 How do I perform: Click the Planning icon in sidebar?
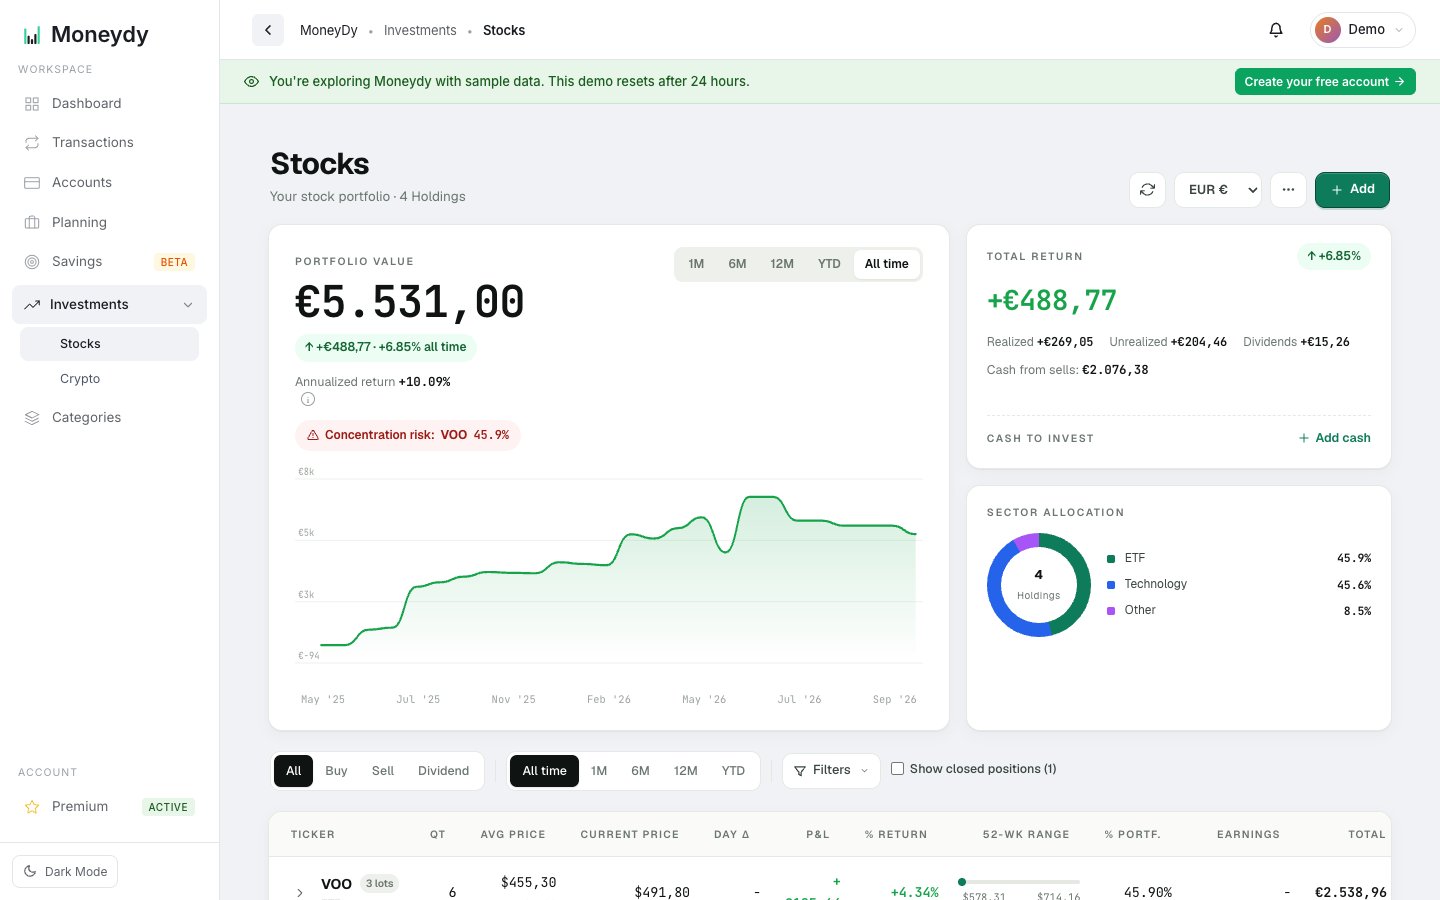[x=32, y=222]
